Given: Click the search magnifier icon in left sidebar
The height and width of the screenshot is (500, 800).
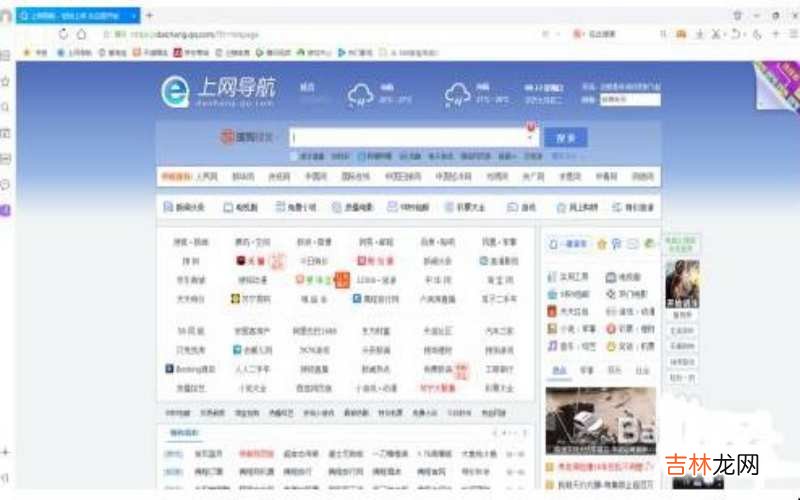Looking at the screenshot, I should coord(6,107).
